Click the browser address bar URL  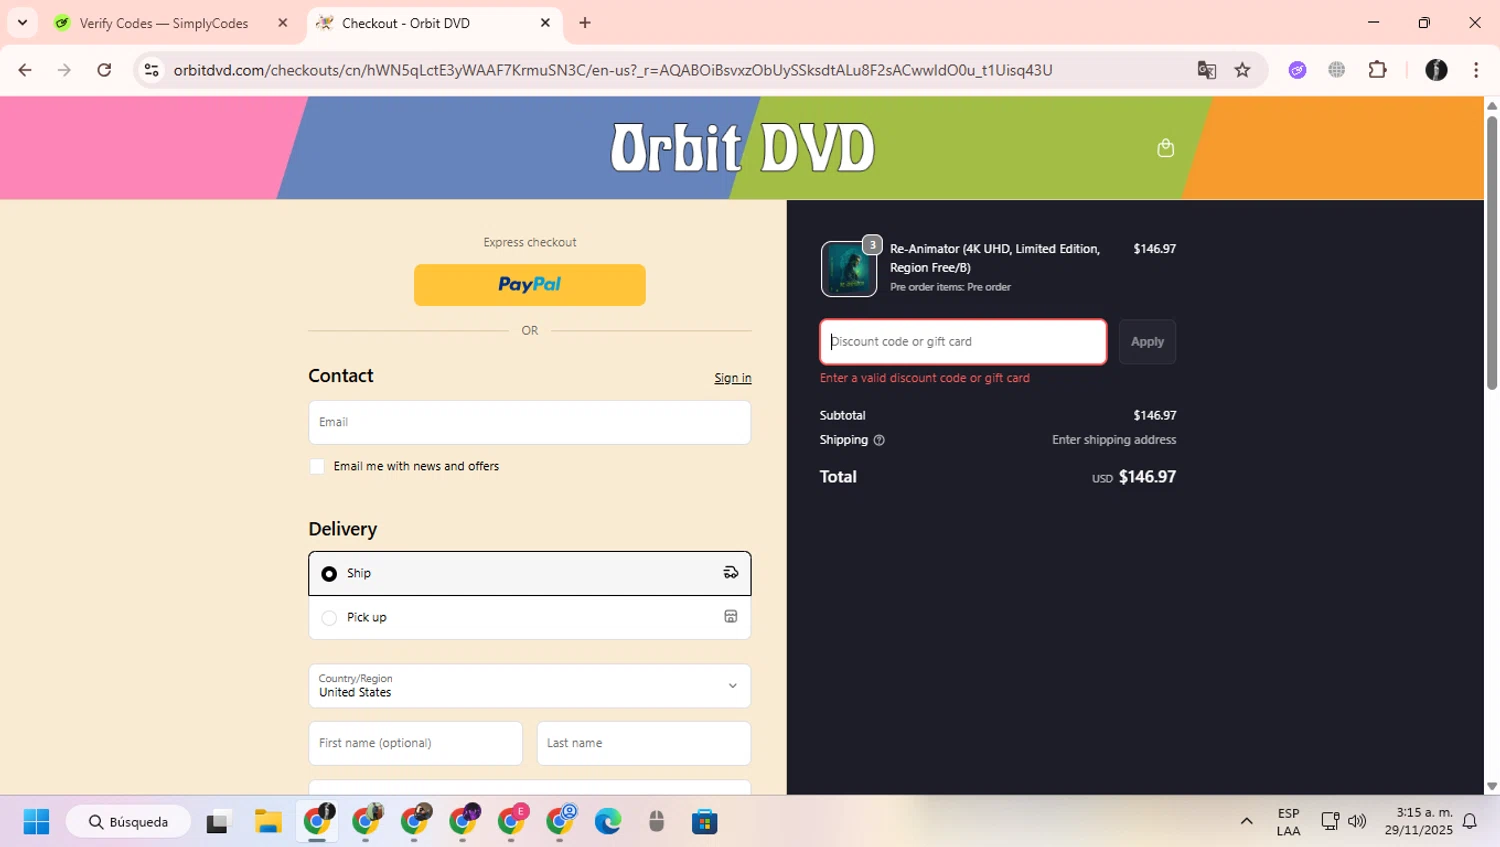pyautogui.click(x=613, y=70)
